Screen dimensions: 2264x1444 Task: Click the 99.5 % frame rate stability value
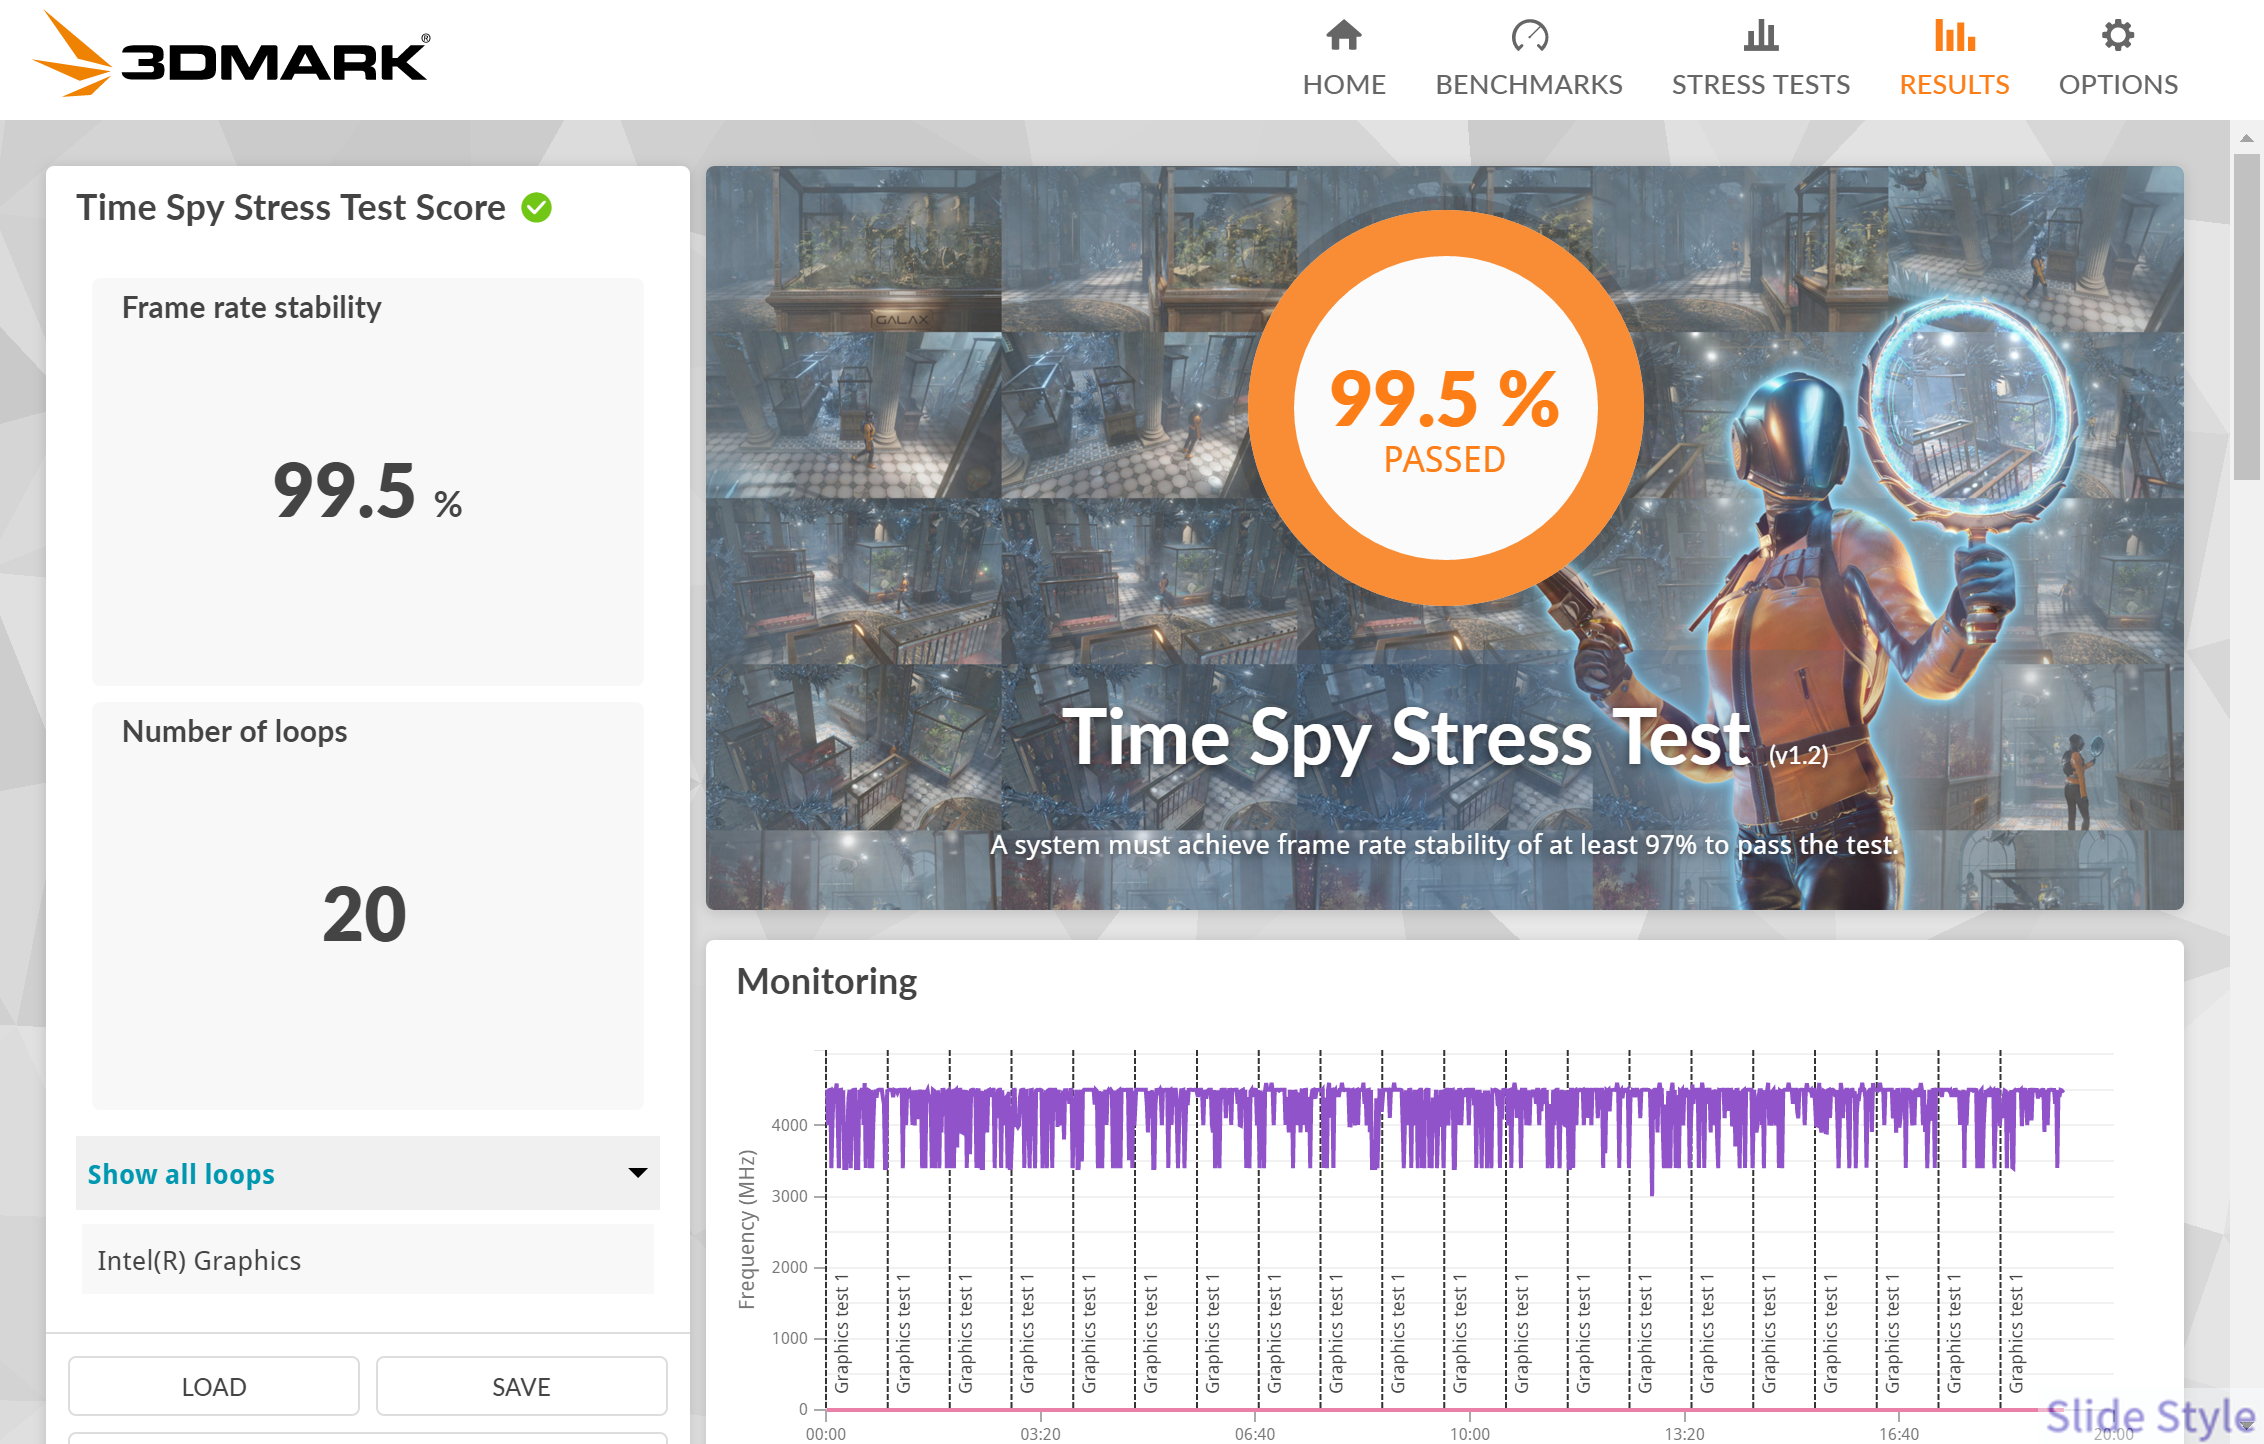pos(367,491)
